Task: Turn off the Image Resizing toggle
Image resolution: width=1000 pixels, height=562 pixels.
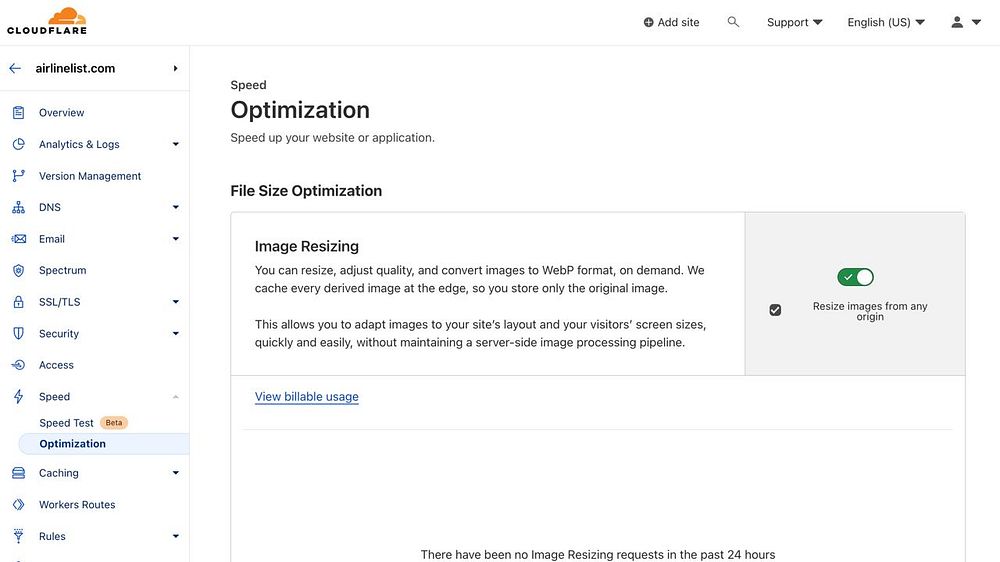Action: (x=855, y=277)
